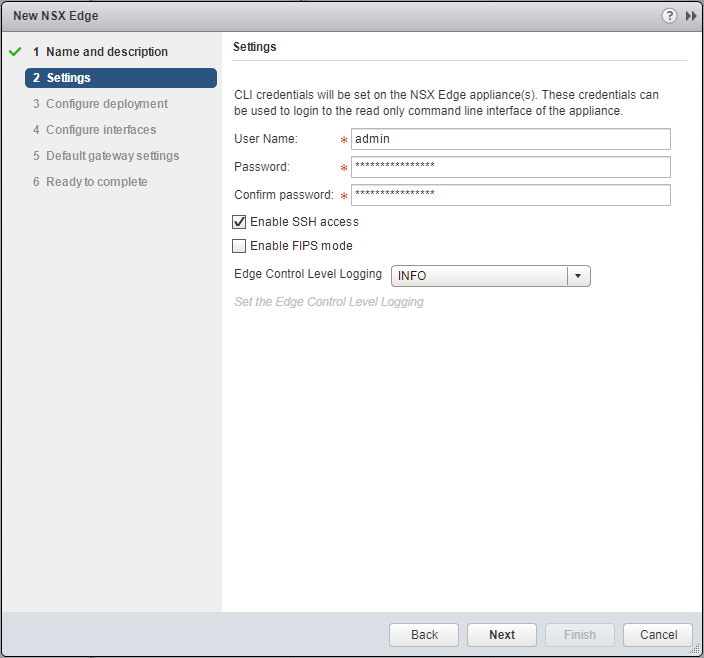Screen dimensions: 704x658
Task: Select step 6 Ready to complete
Action: point(96,182)
